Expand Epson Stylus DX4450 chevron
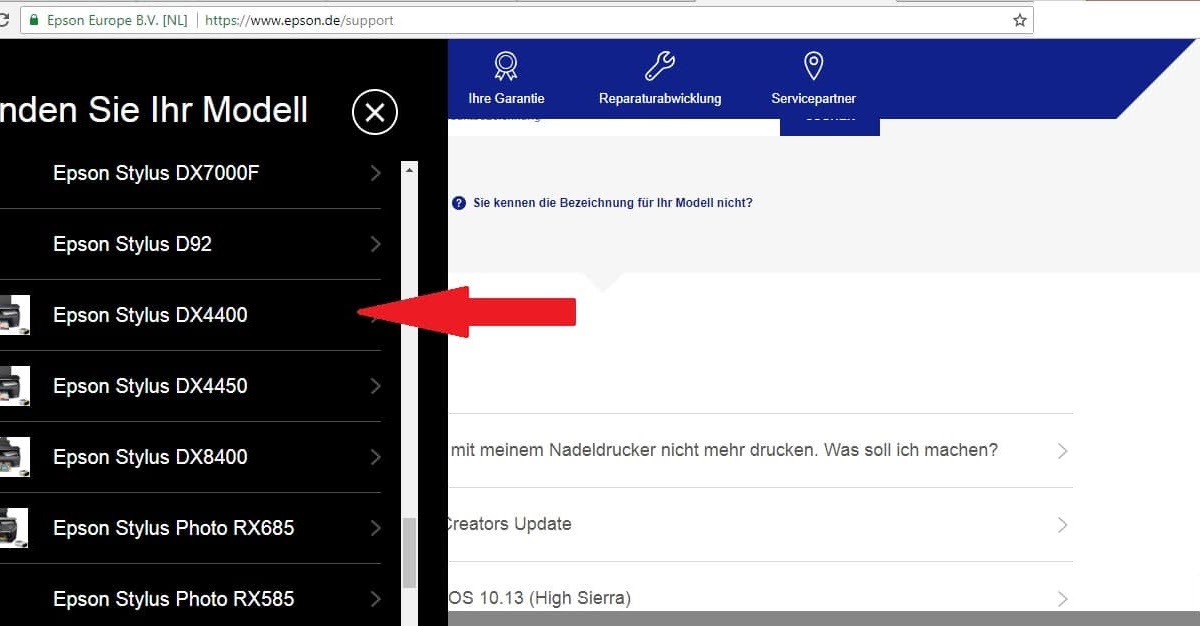Viewport: 1200px width, 626px height. (375, 386)
